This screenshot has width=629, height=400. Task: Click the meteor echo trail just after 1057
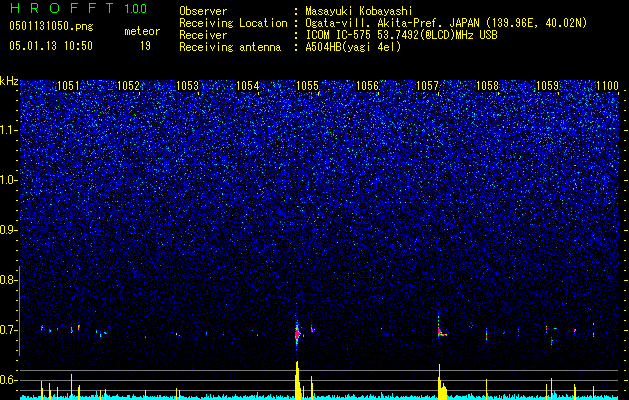[x=442, y=332]
